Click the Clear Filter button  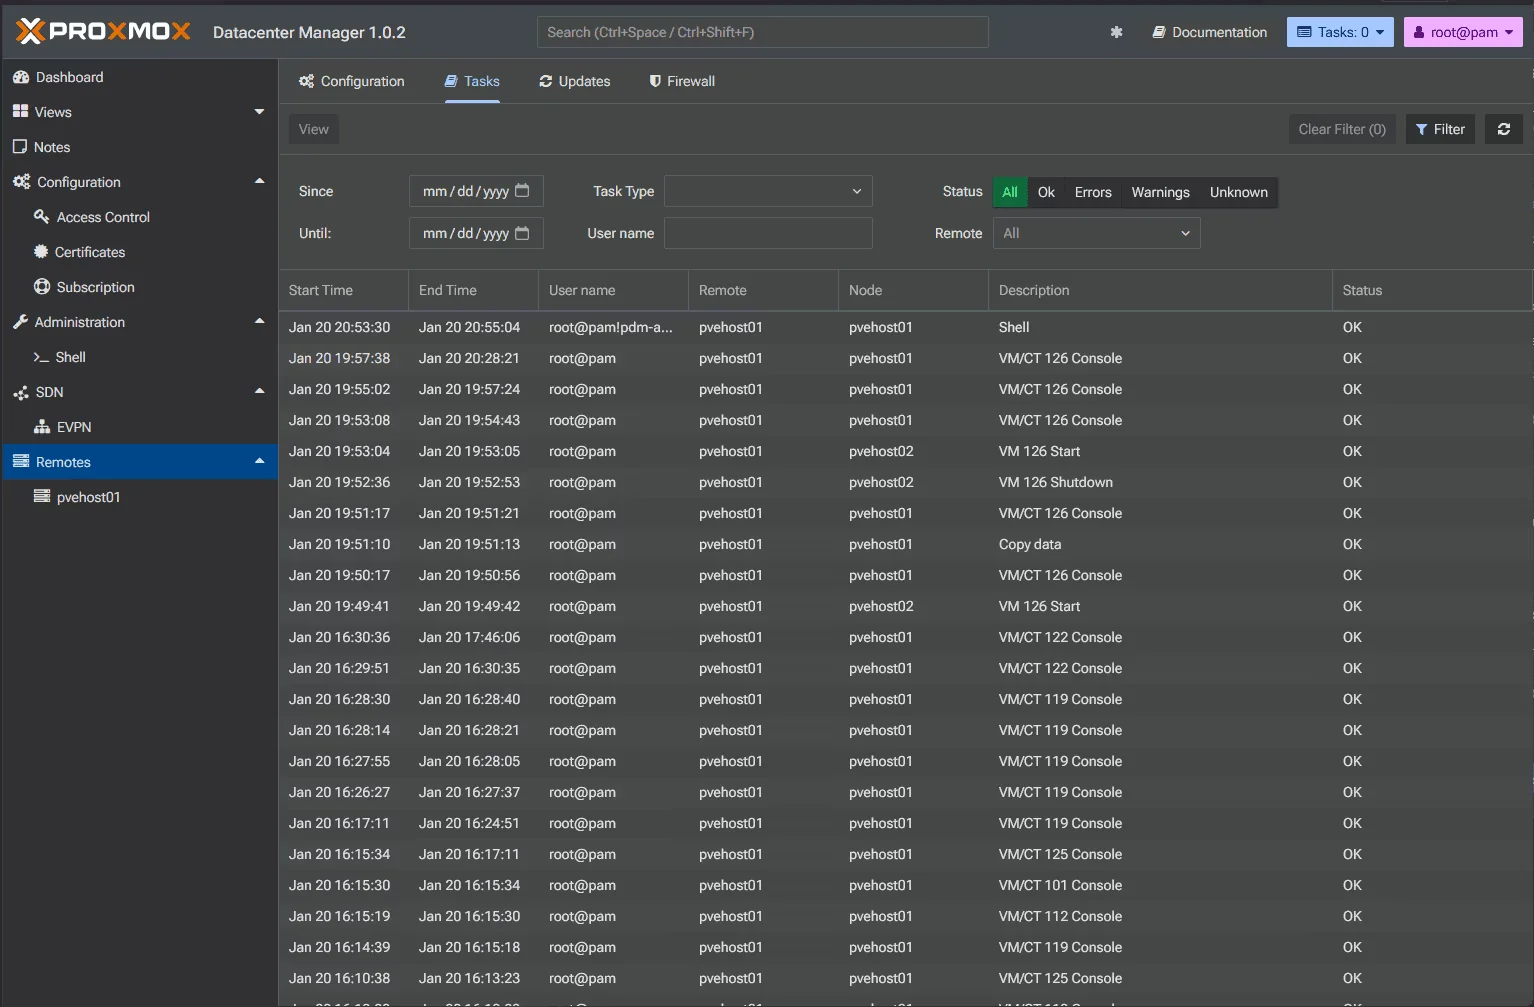1342,128
